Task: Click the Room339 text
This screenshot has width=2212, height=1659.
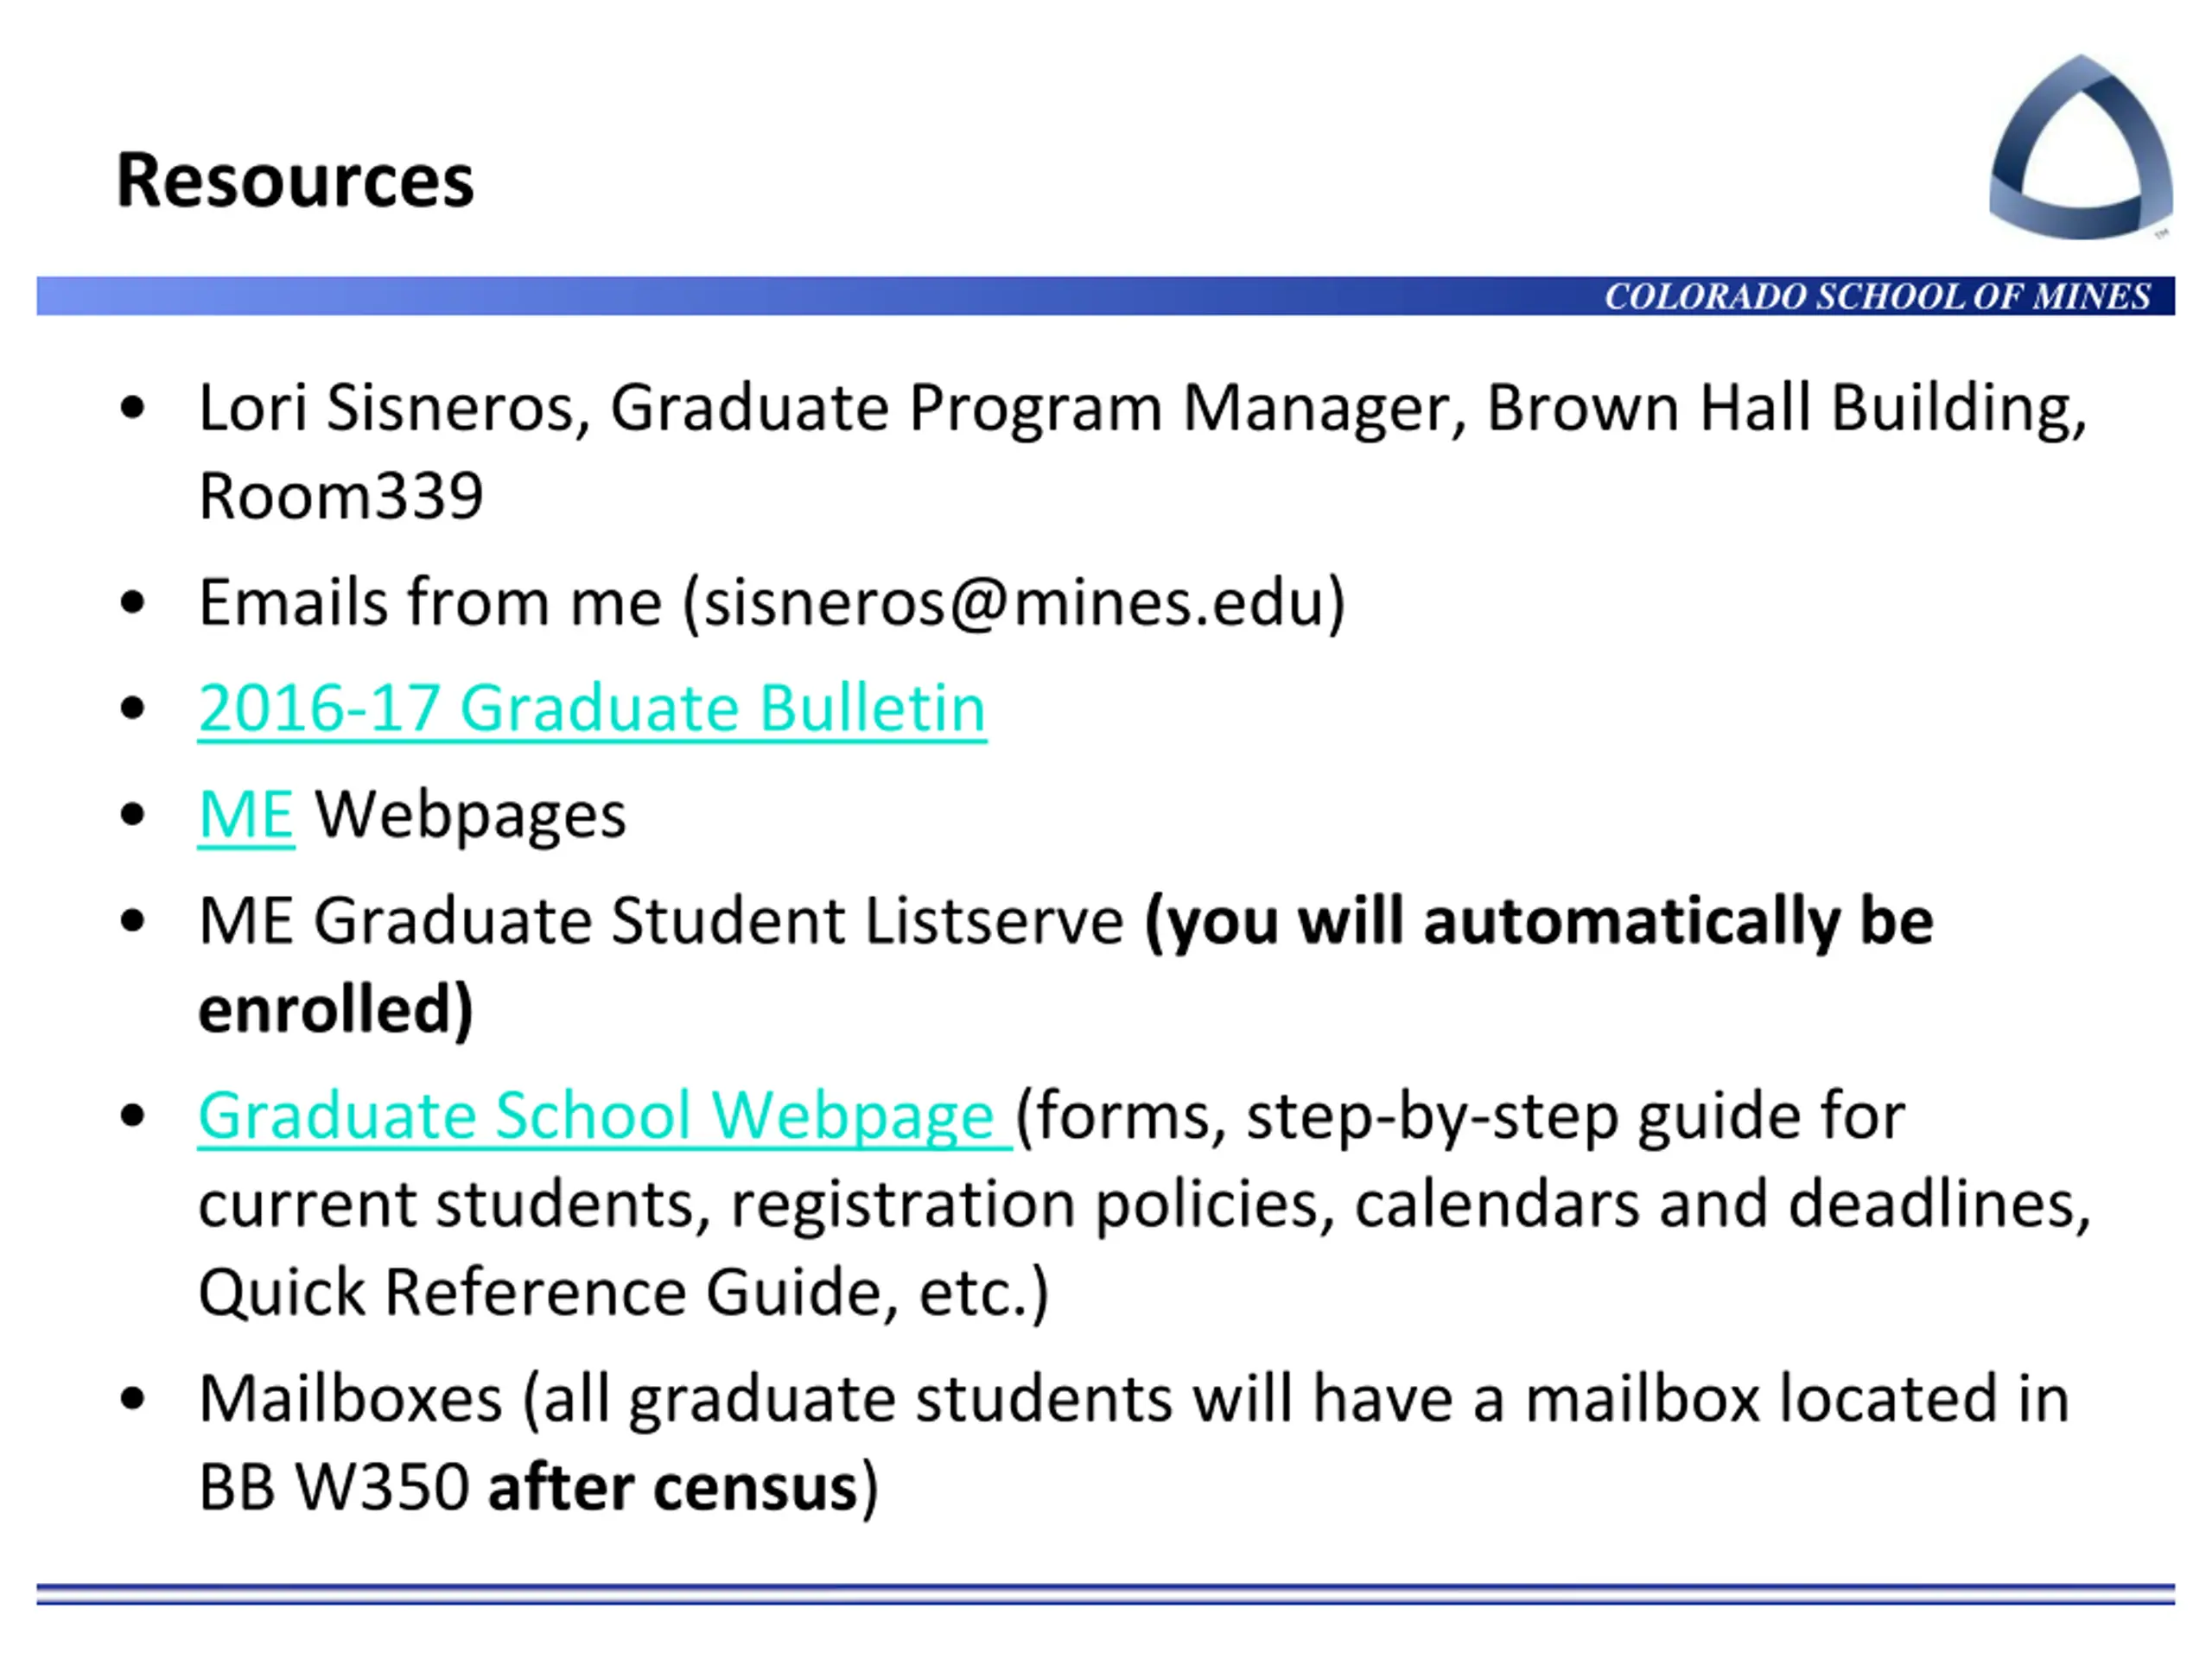Action: 341,496
